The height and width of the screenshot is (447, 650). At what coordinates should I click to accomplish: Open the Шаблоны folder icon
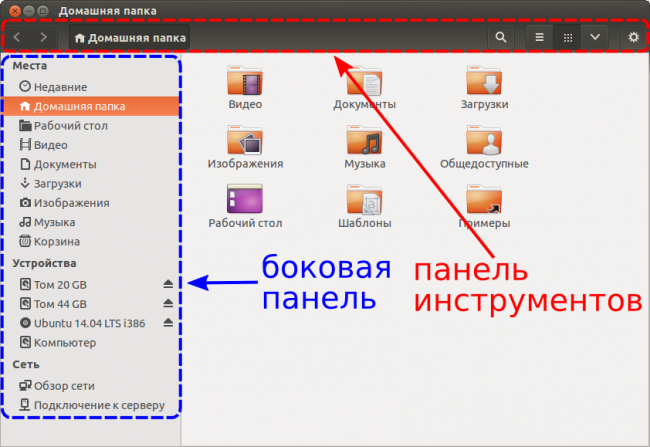[364, 199]
